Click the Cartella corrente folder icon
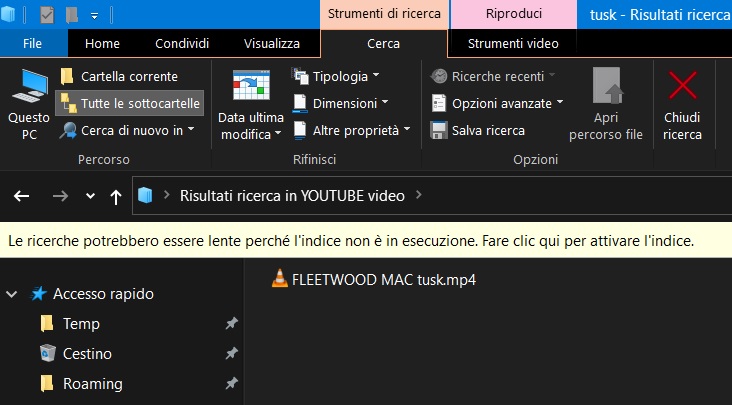The width and height of the screenshot is (732, 405). click(67, 76)
